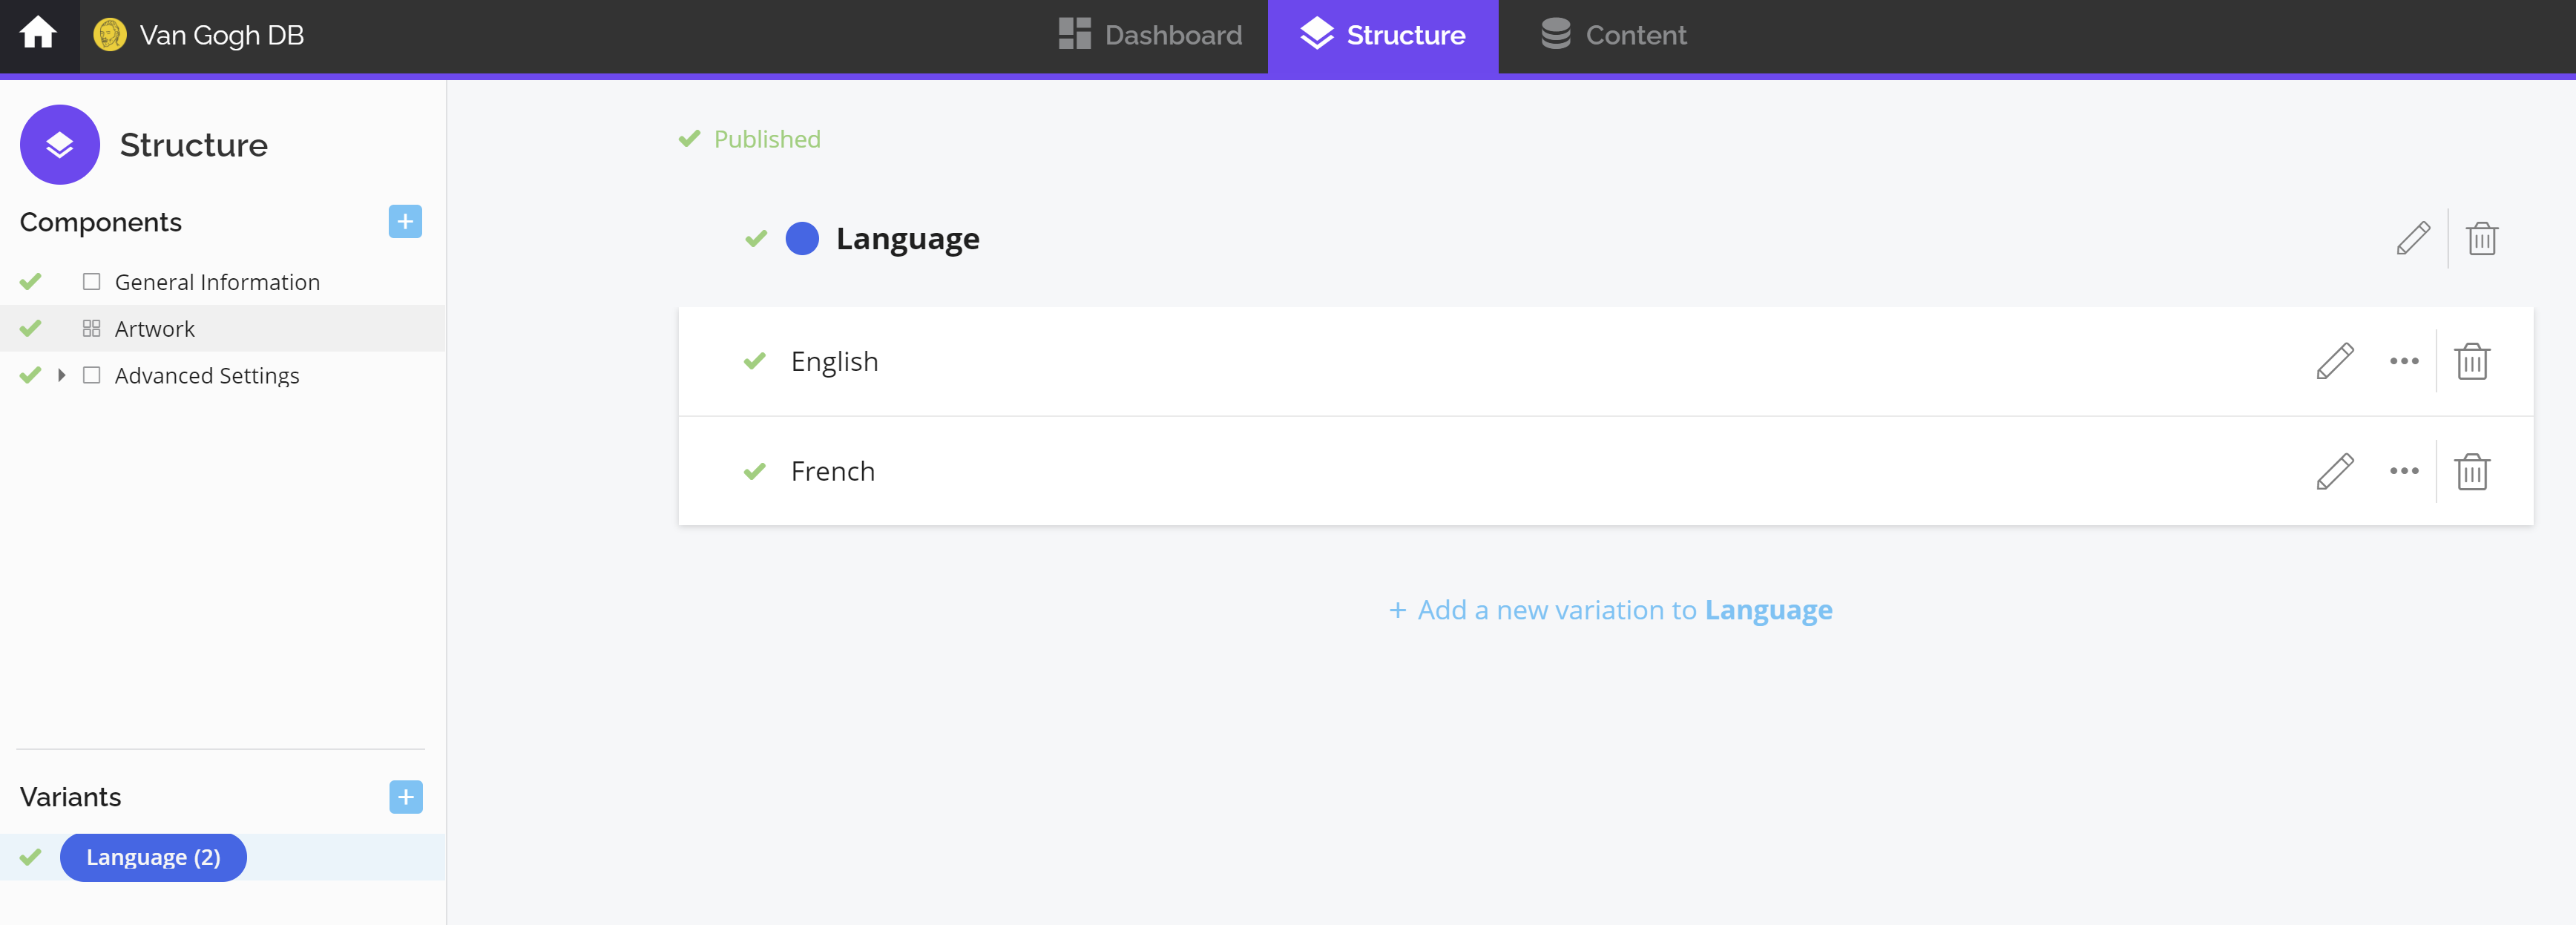Add a new component with plus icon
2576x925 pixels.
pos(405,222)
